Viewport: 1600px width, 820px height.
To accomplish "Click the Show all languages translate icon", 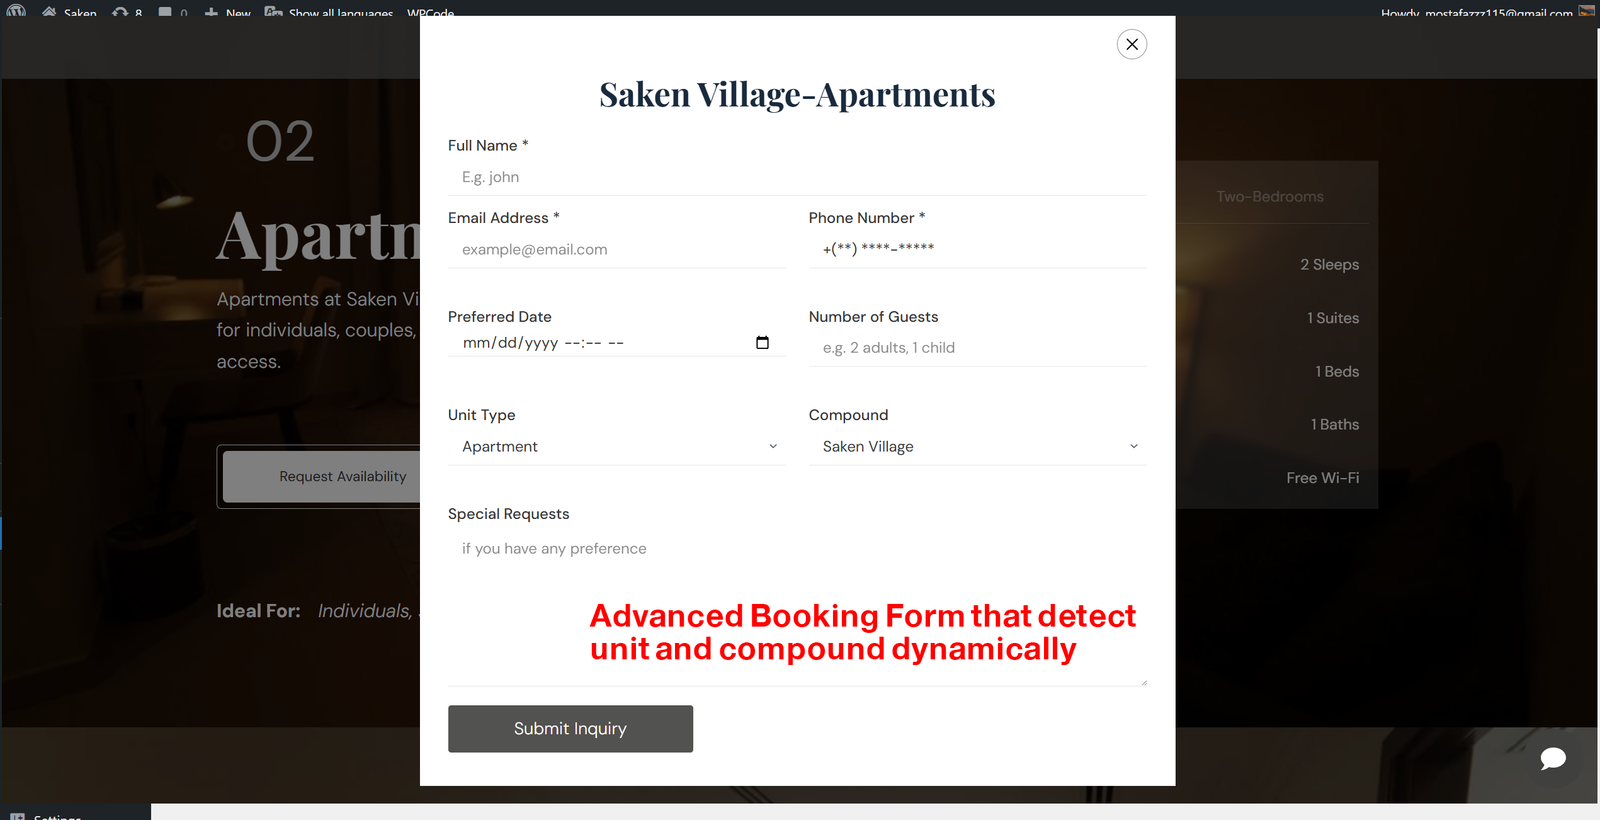I will click(x=273, y=12).
